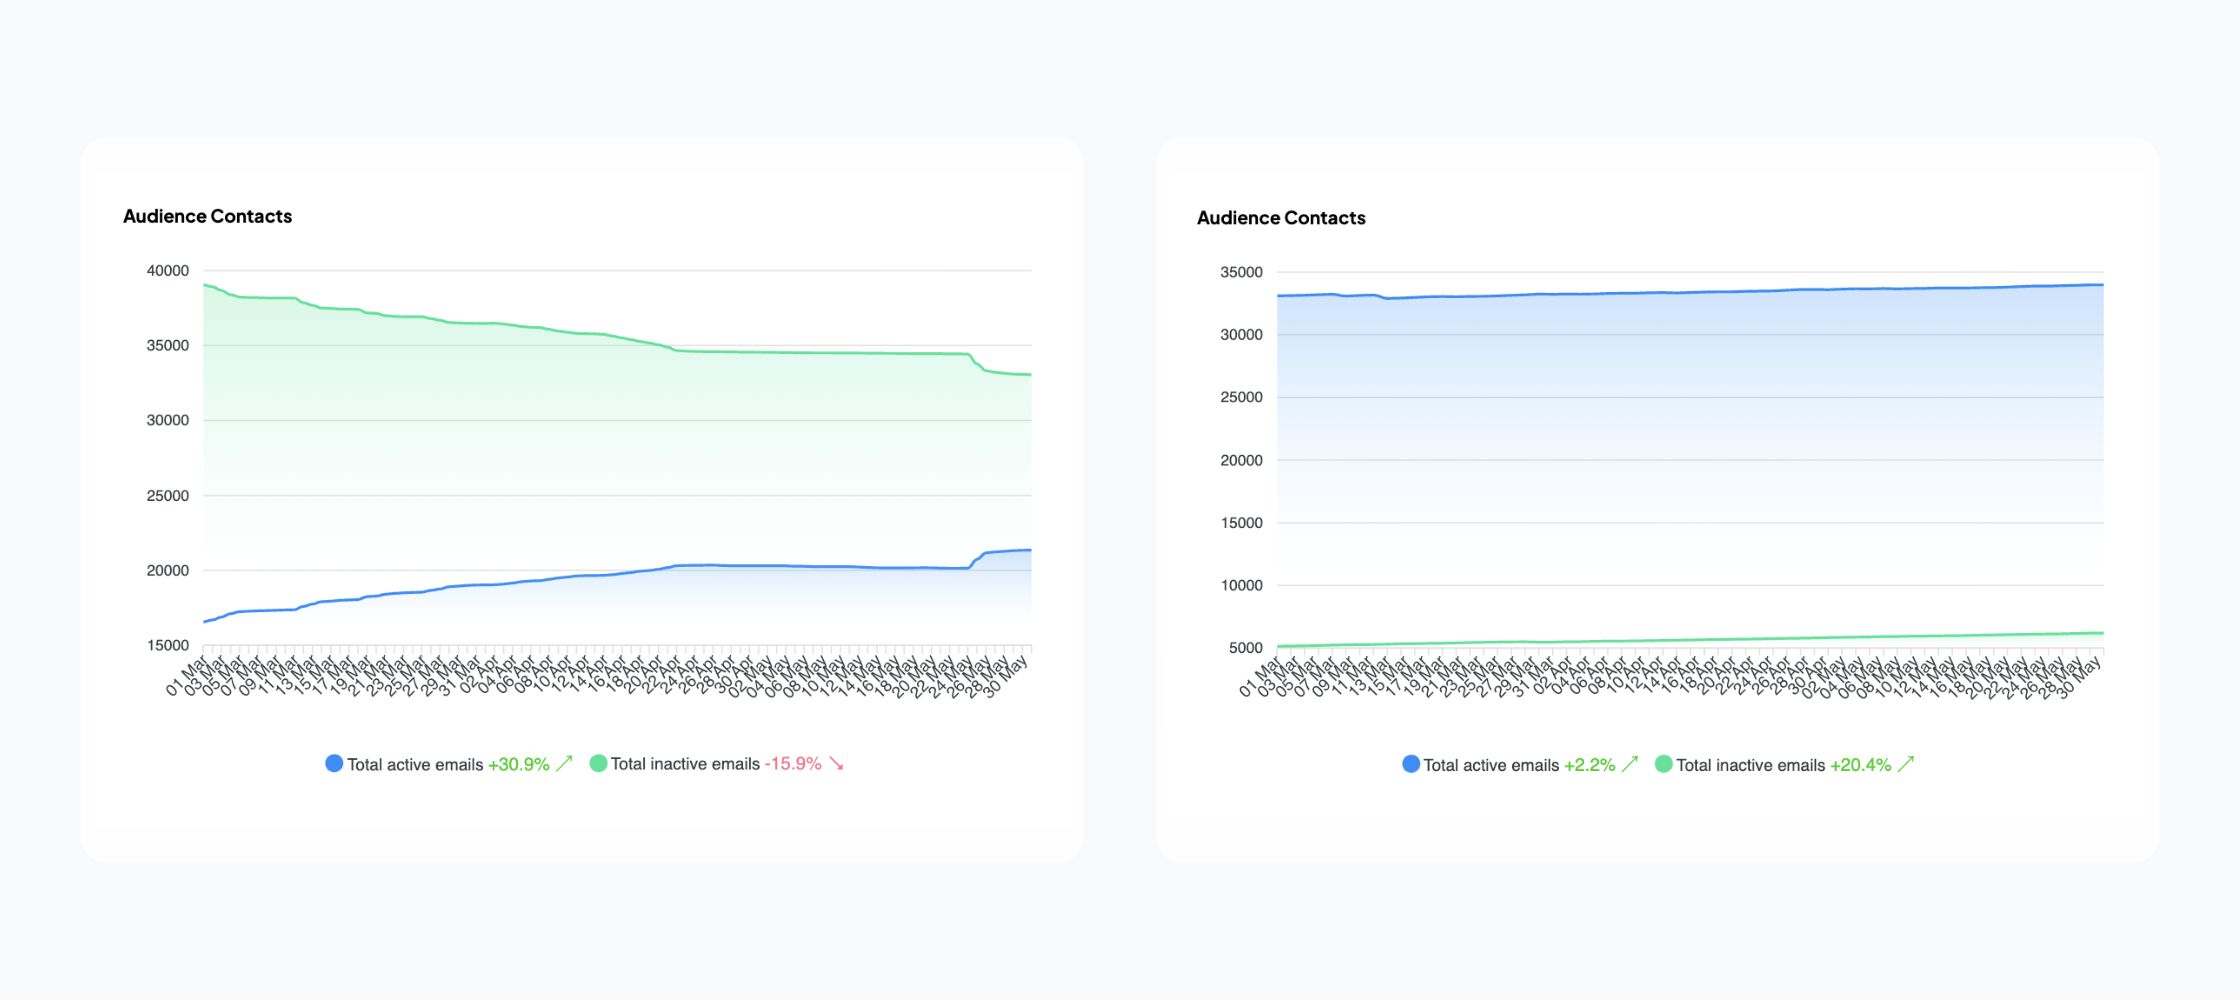Click the blue legend dot next to +30.9% series

point(334,764)
